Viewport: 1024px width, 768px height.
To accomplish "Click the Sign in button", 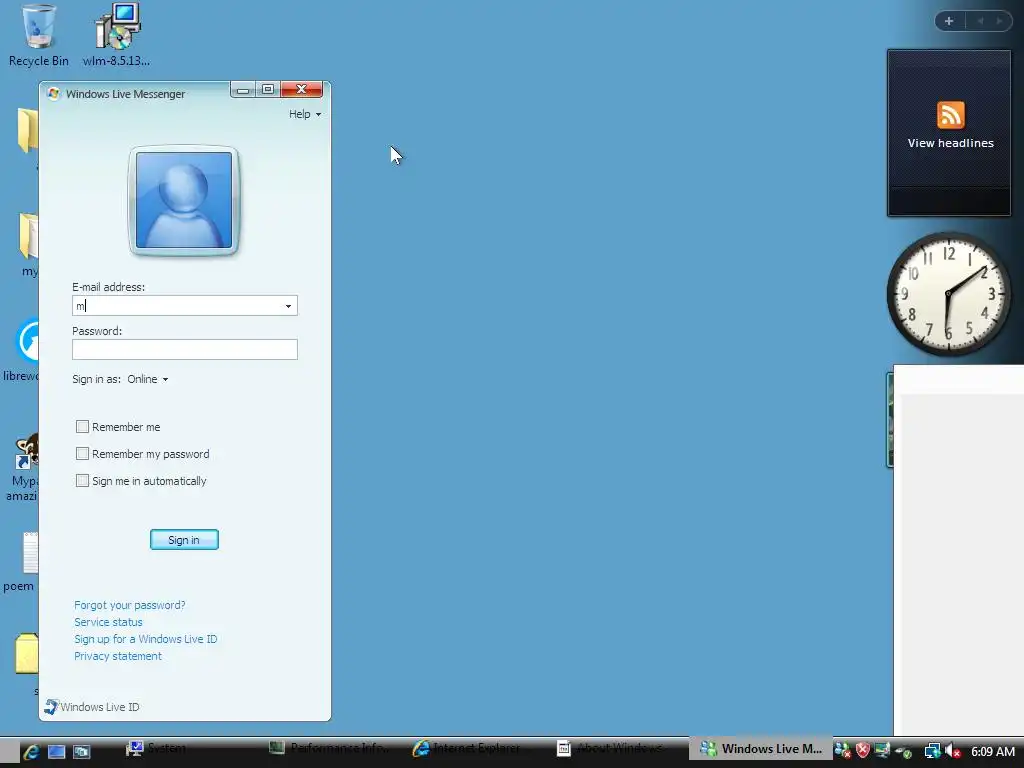I will click(x=184, y=539).
